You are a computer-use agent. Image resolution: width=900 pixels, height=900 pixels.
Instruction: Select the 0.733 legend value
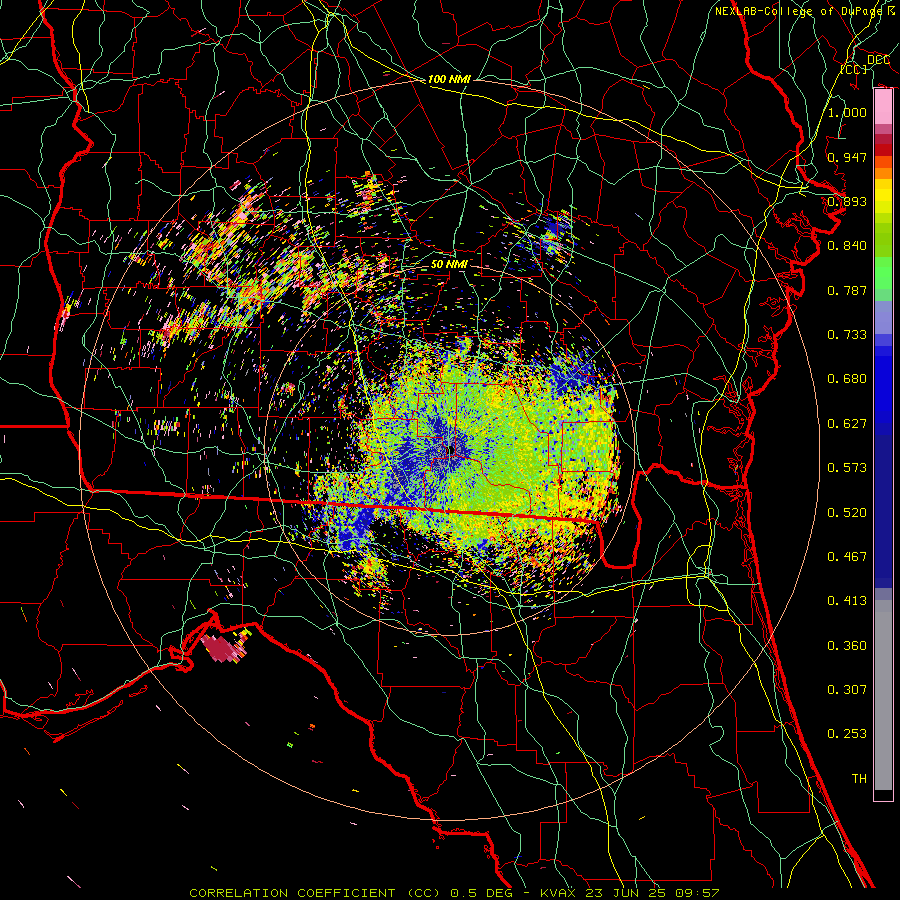point(847,335)
